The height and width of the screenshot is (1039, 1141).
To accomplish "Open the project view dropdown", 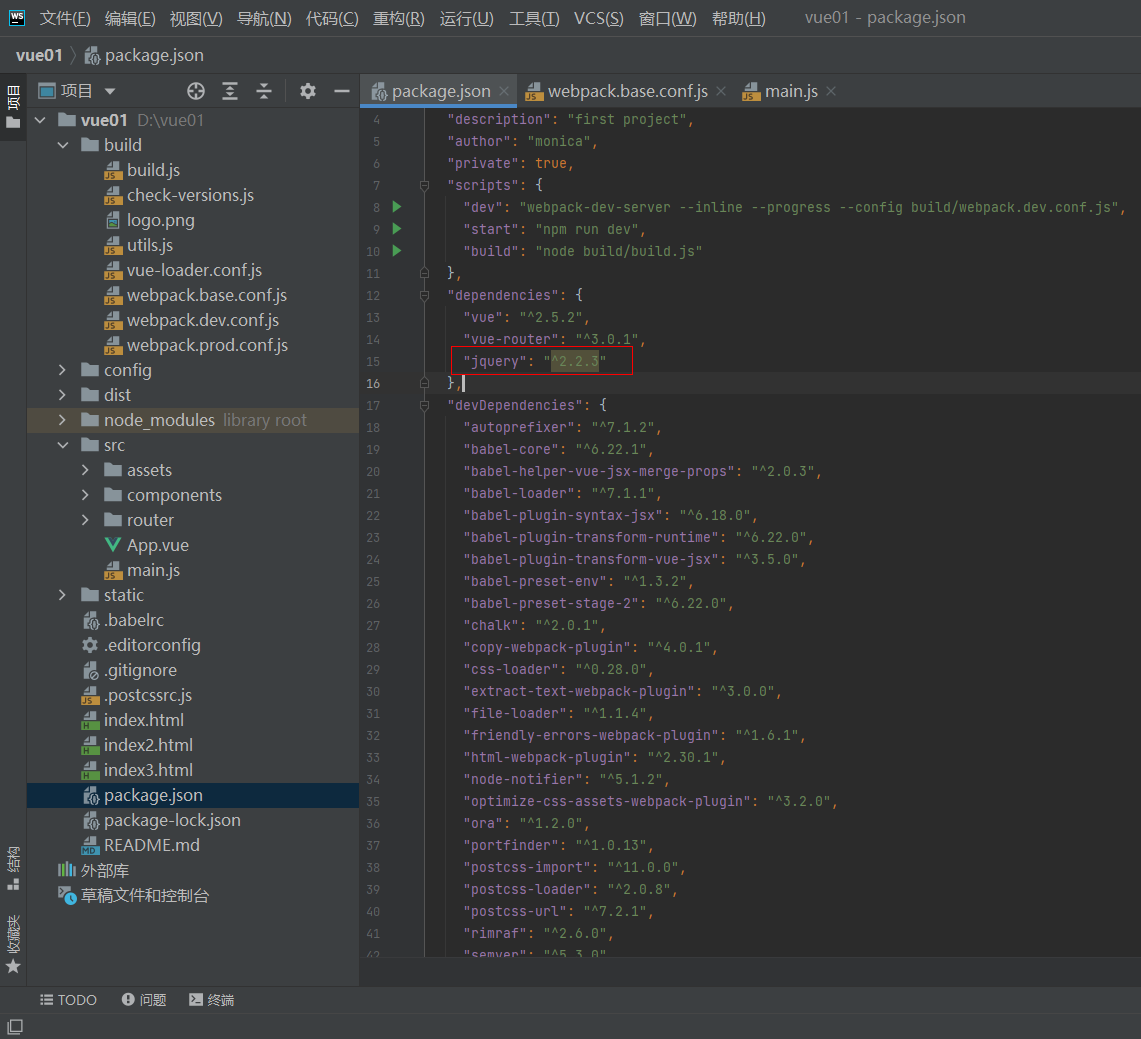I will (x=110, y=91).
